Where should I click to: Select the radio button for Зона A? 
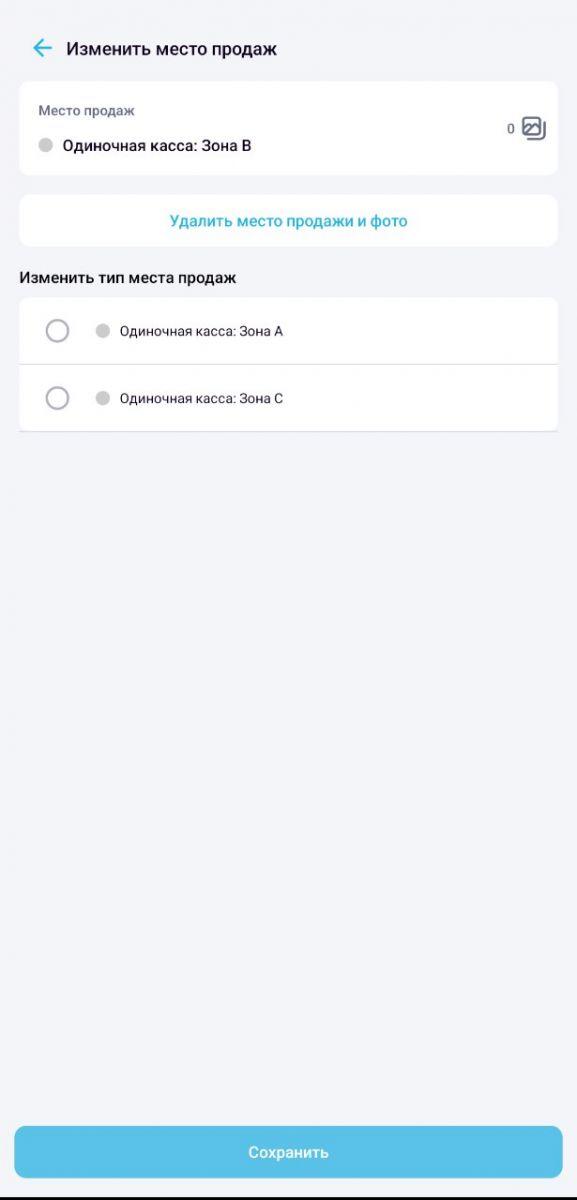point(57,331)
